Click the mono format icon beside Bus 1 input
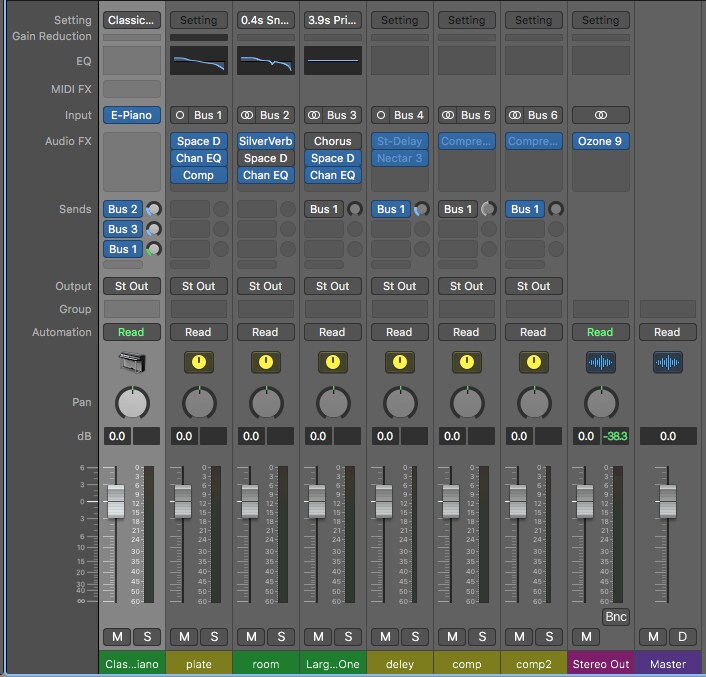Viewport: 706px width, 677px height. coord(180,115)
